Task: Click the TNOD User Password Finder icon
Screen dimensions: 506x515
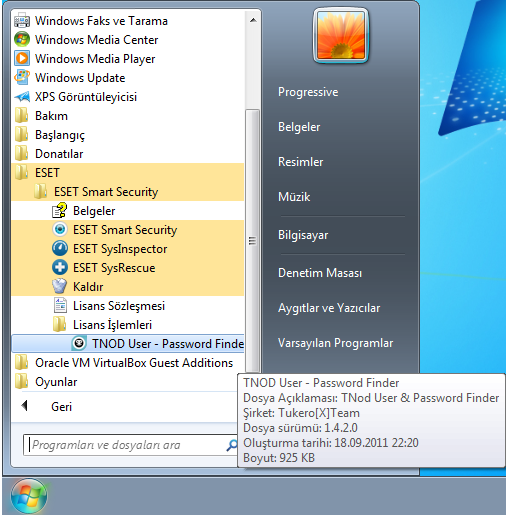Action: (x=79, y=344)
